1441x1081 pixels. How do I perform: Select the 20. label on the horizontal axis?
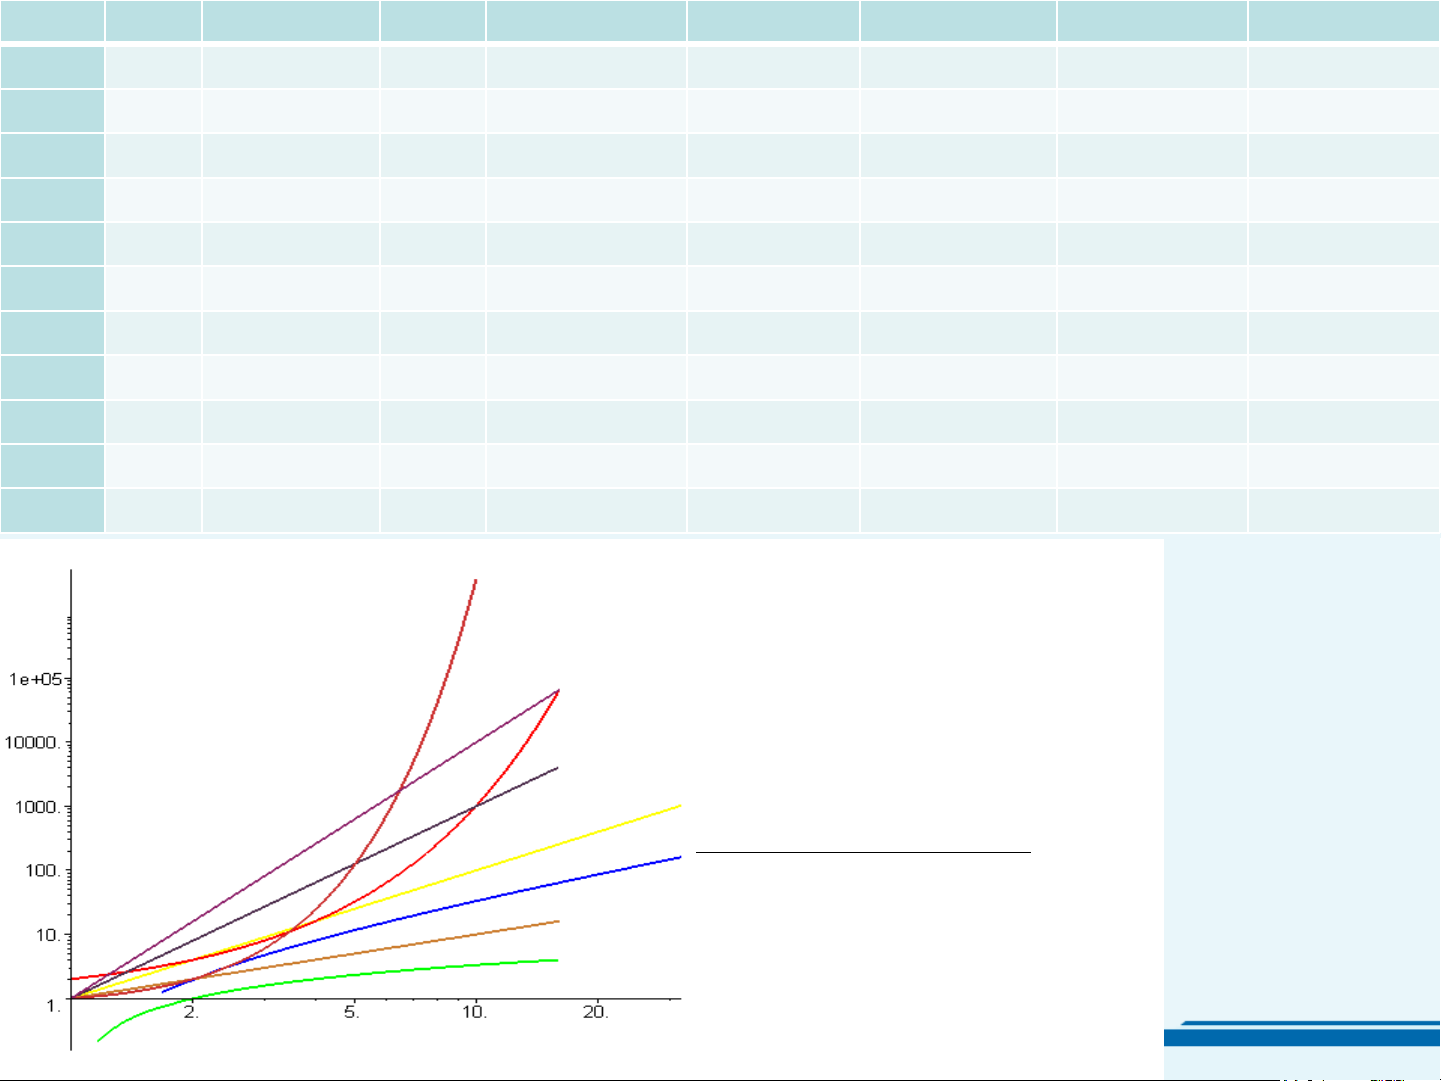596,1012
